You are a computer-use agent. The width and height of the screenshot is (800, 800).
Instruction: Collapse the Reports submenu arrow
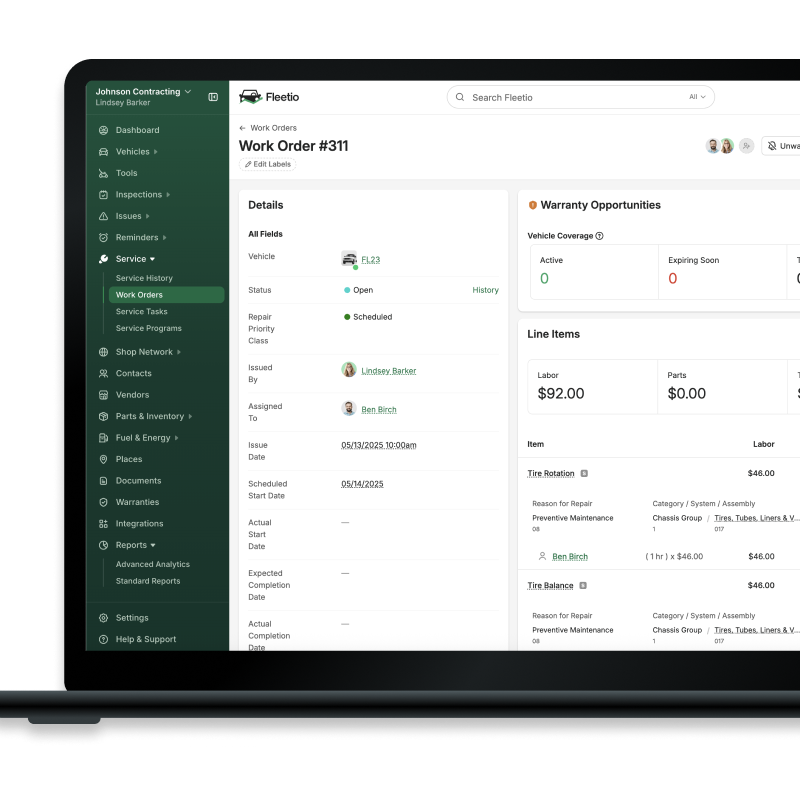click(x=153, y=545)
